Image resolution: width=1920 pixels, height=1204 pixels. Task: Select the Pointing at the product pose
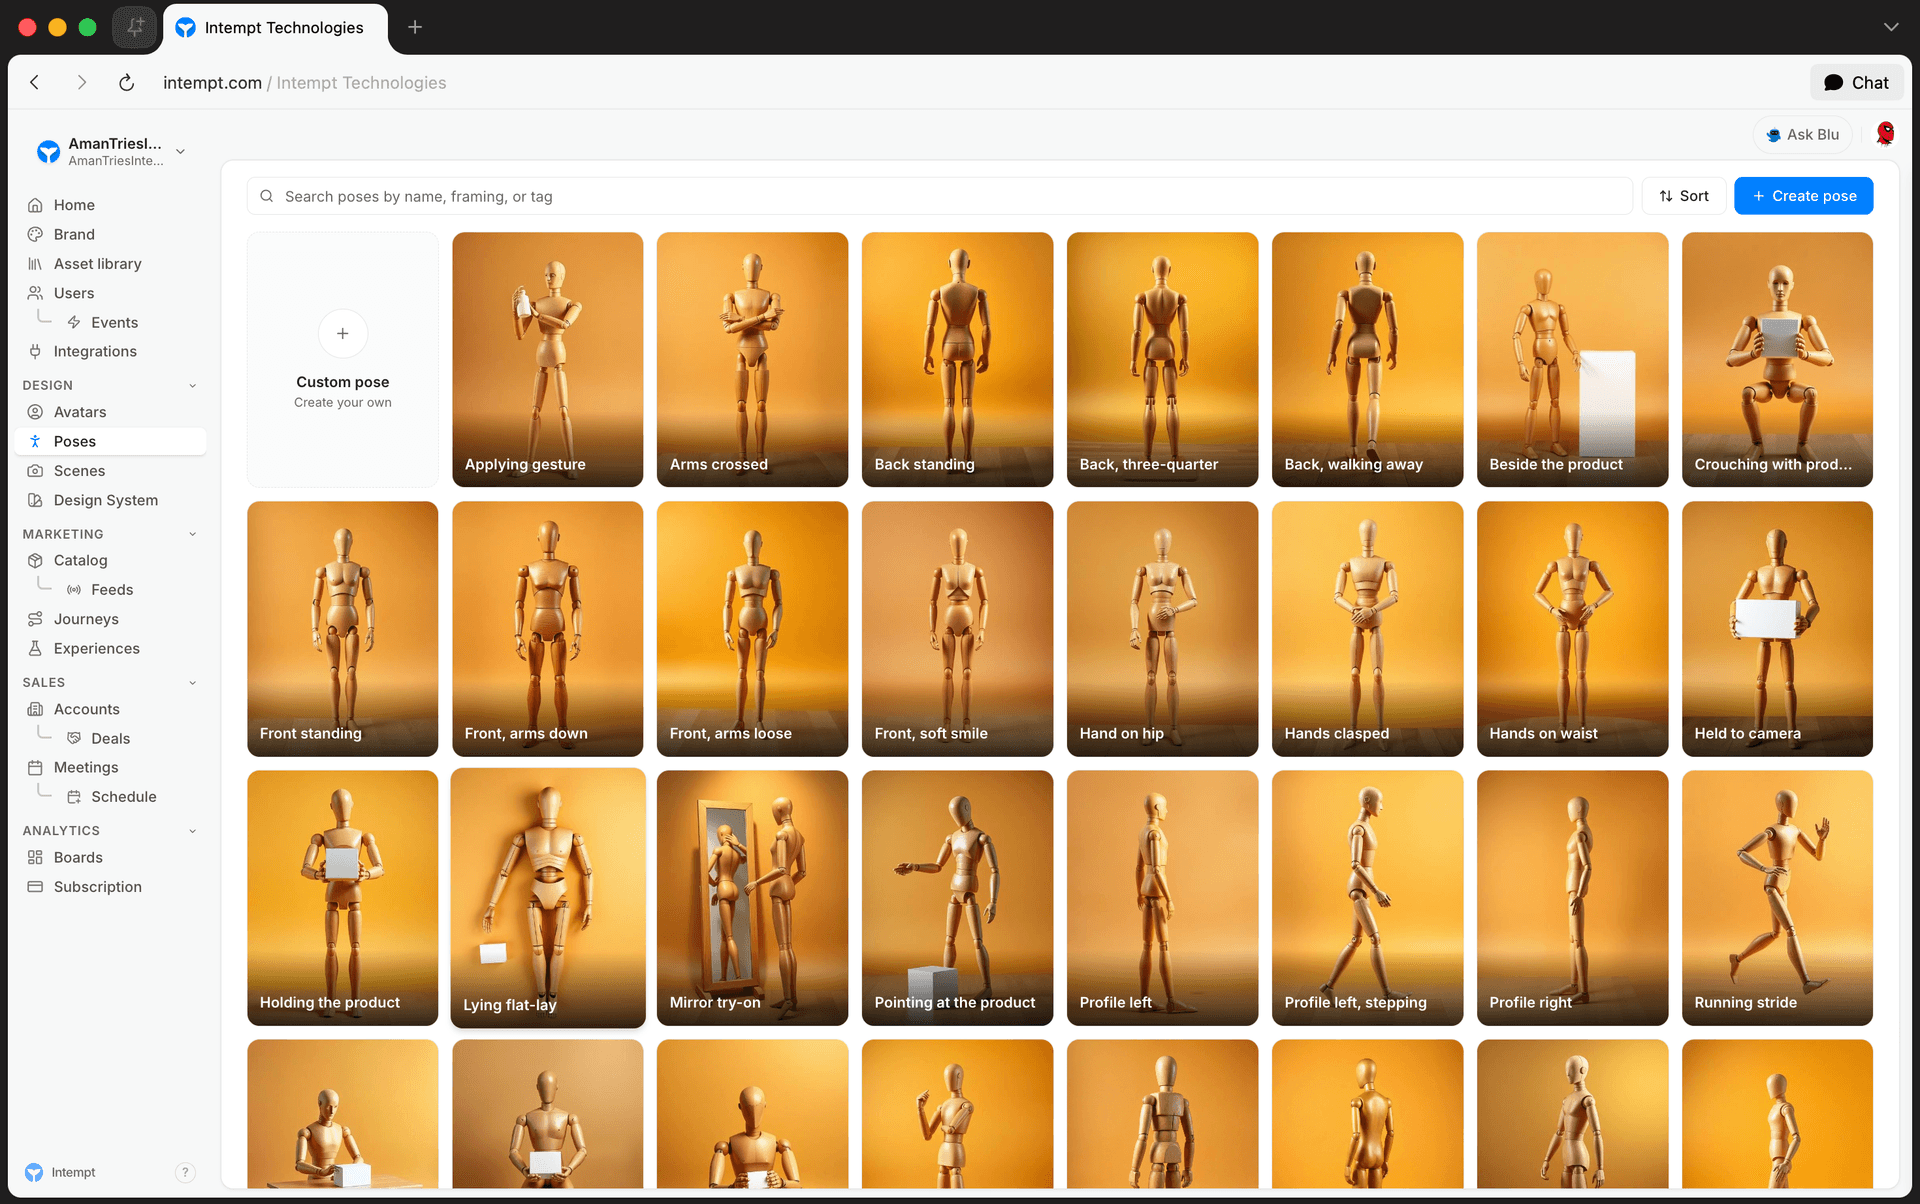(x=958, y=898)
